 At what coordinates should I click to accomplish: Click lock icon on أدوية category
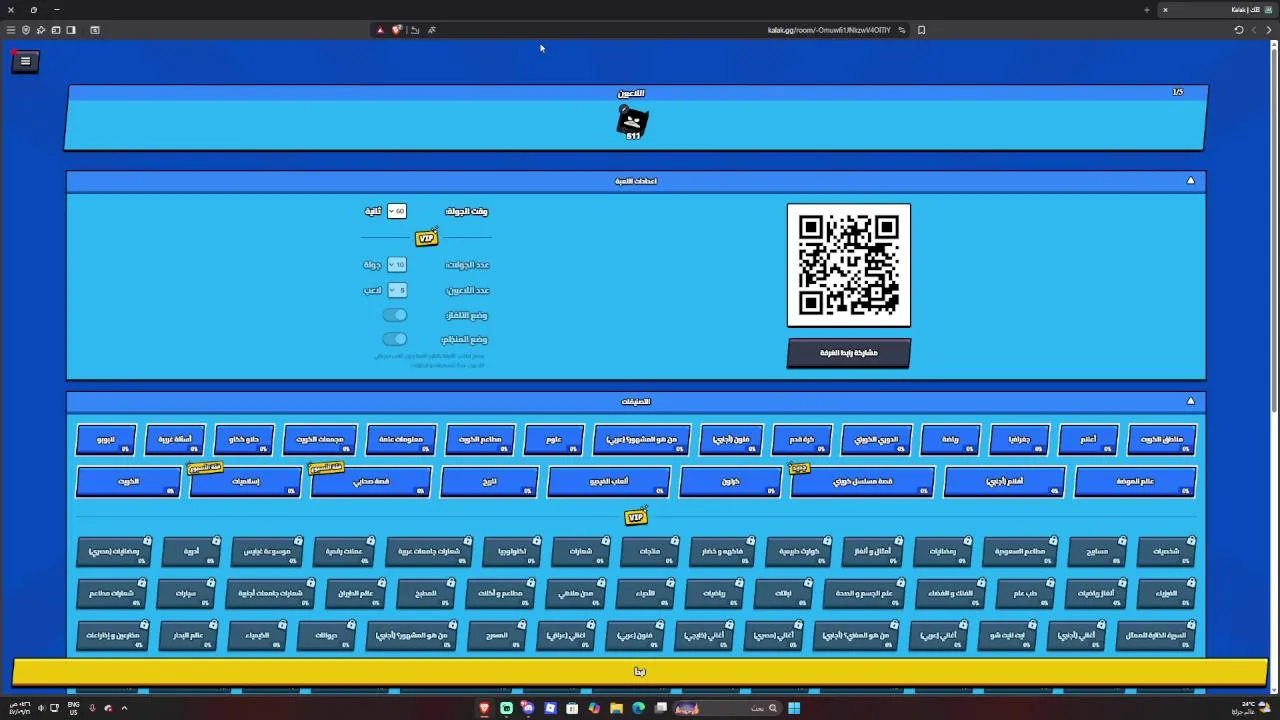[x=218, y=541]
